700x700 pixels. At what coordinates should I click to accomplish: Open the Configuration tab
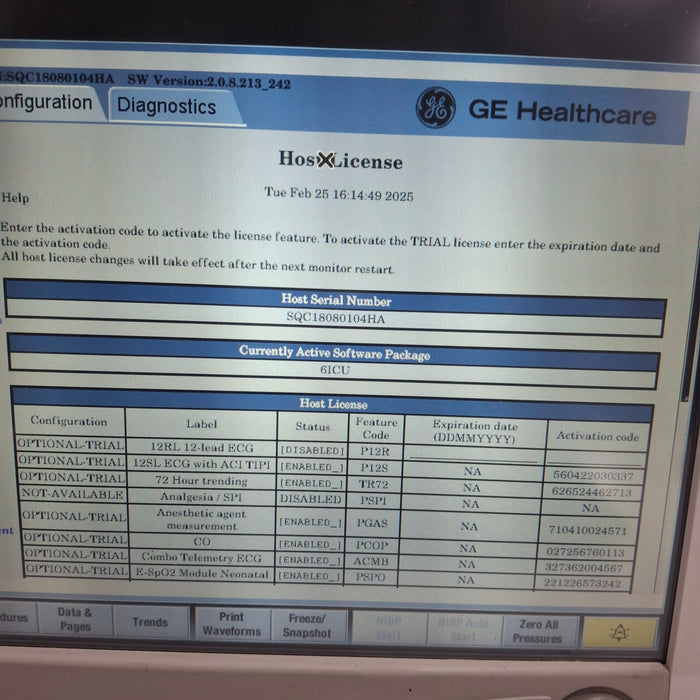click(x=45, y=103)
